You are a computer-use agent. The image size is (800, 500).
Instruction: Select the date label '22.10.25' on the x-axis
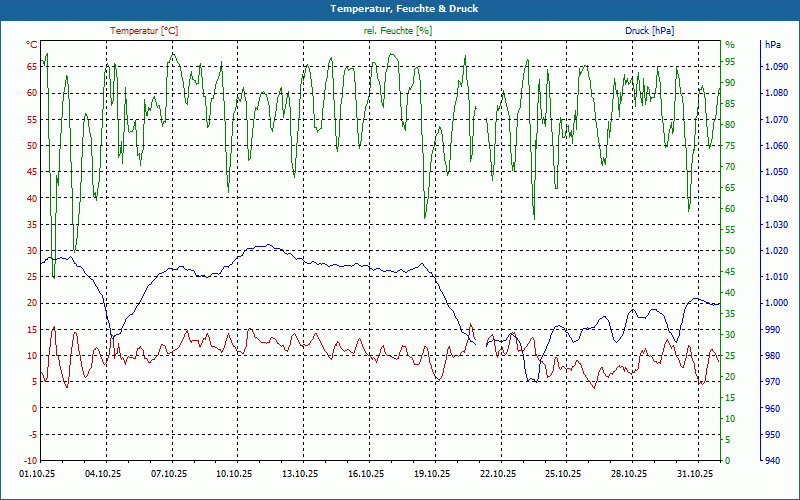pyautogui.click(x=499, y=473)
